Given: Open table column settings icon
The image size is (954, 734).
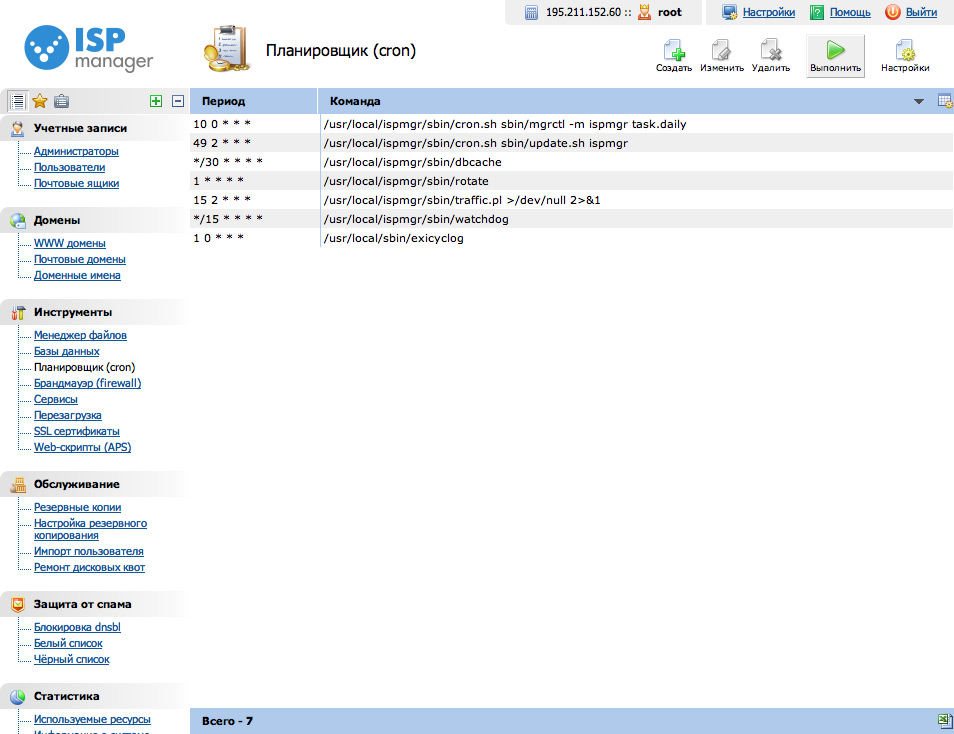Looking at the screenshot, I should pos(943,101).
